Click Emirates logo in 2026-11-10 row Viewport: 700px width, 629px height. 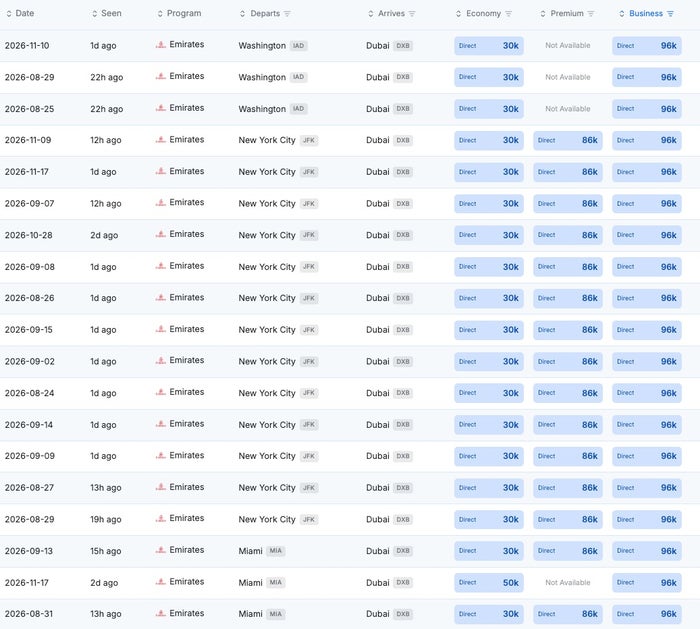pyautogui.click(x=161, y=45)
